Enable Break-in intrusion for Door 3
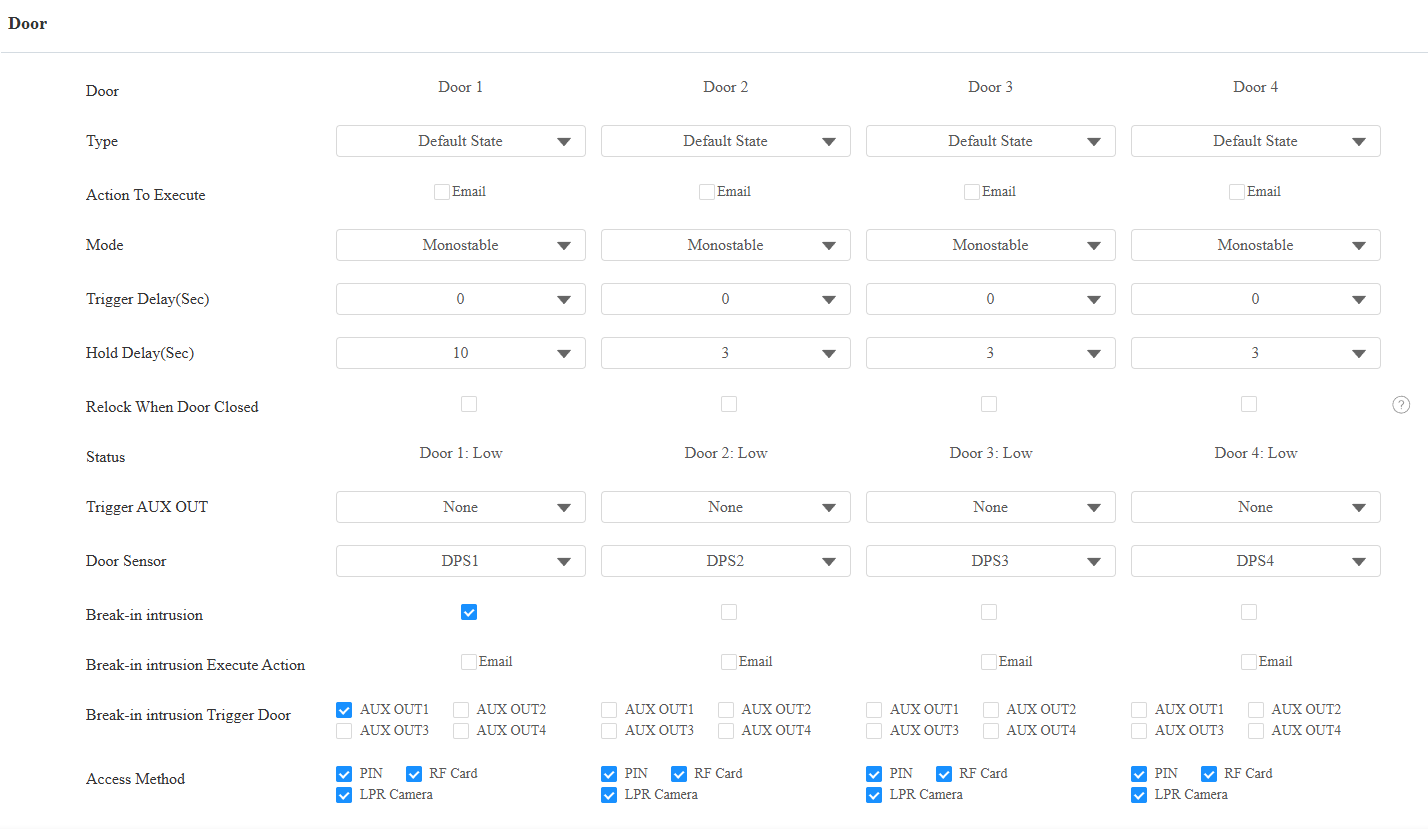 (989, 612)
